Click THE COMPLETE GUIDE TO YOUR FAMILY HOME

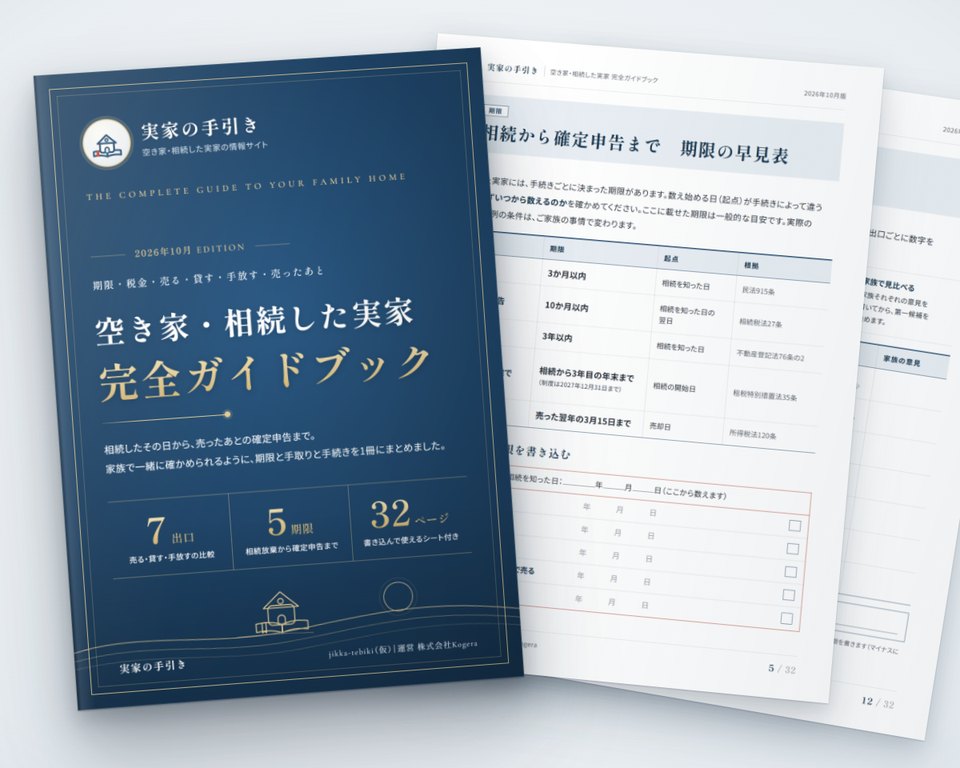246,187
